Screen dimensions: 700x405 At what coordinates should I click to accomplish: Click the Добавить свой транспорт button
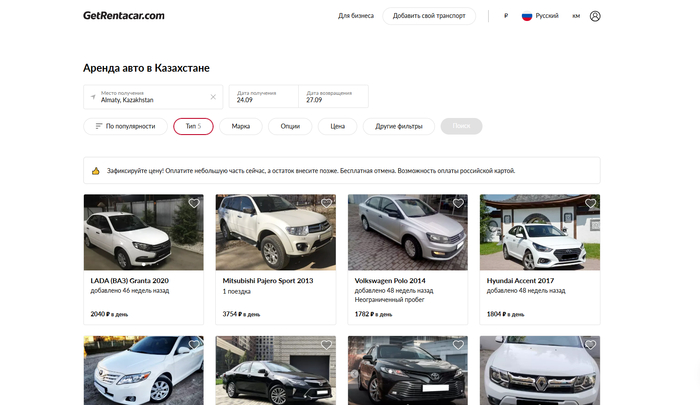429,16
